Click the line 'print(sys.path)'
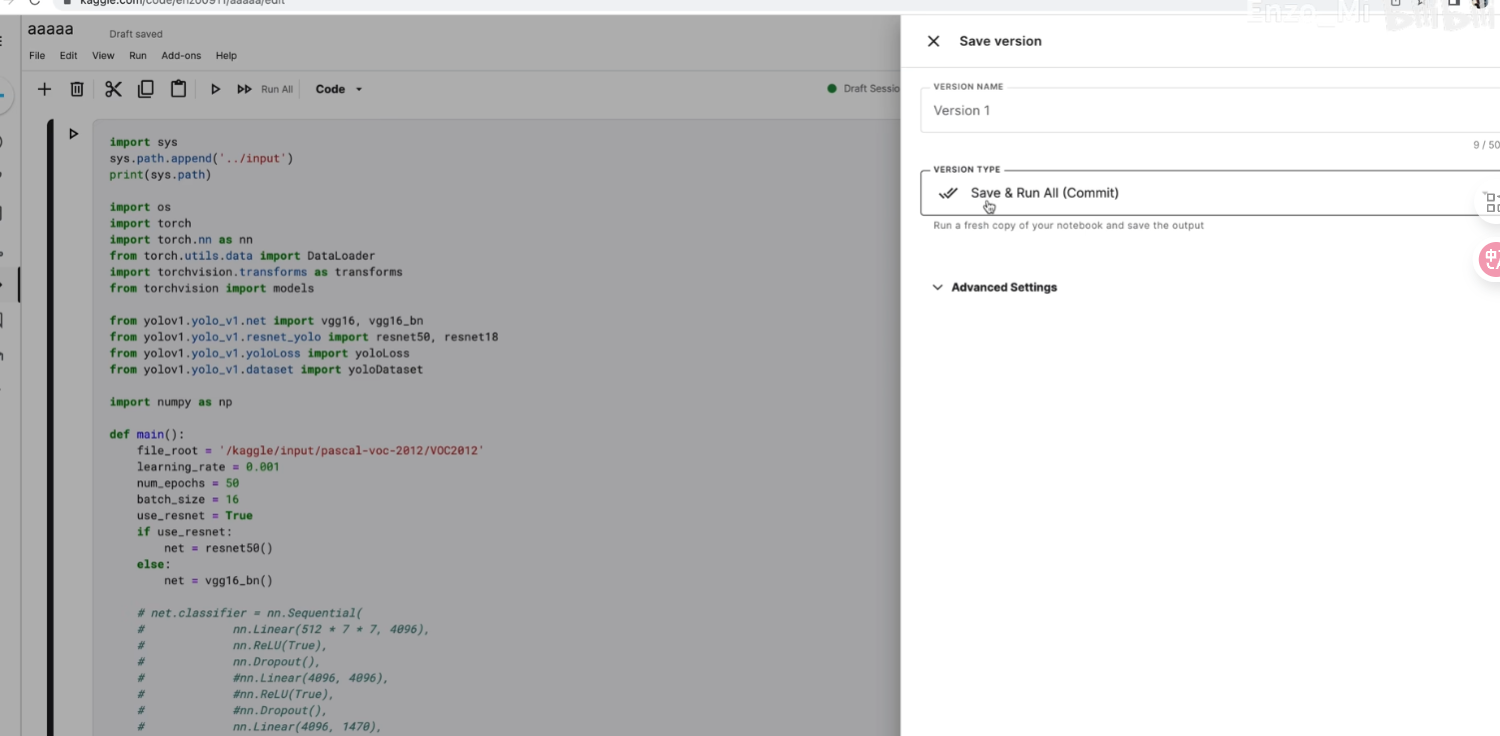1500x736 pixels. (x=160, y=175)
